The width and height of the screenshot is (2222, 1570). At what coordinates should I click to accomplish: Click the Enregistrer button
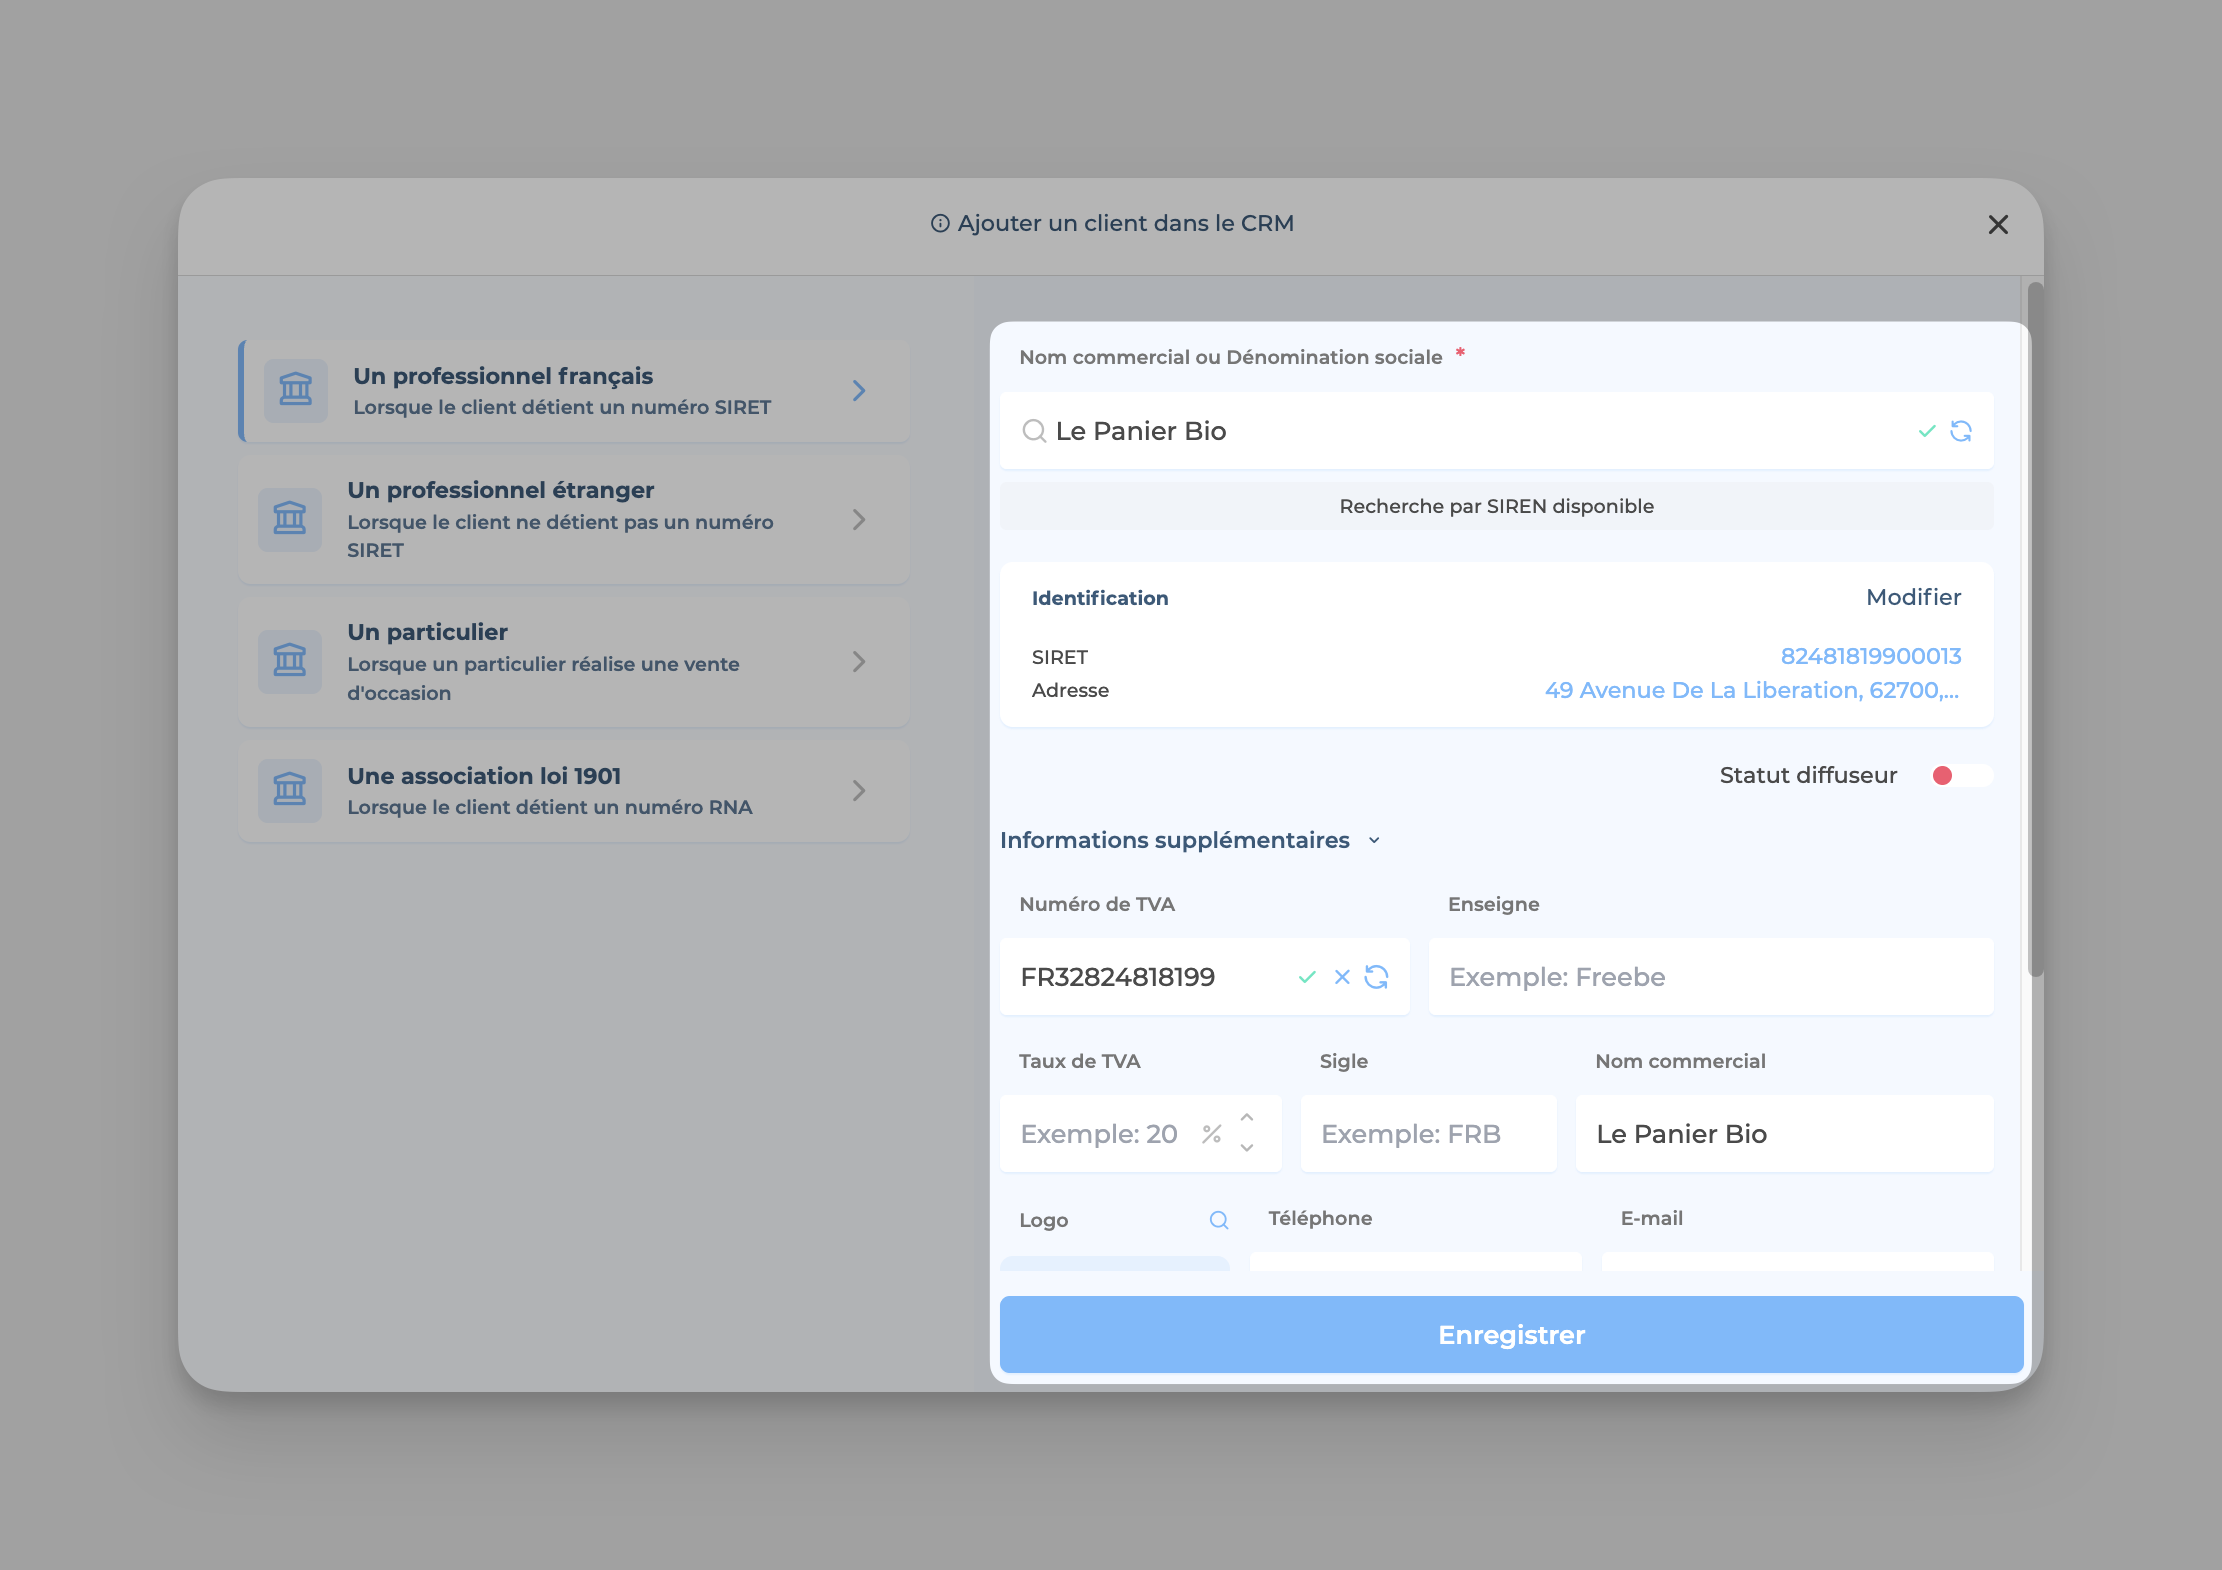click(x=1510, y=1335)
